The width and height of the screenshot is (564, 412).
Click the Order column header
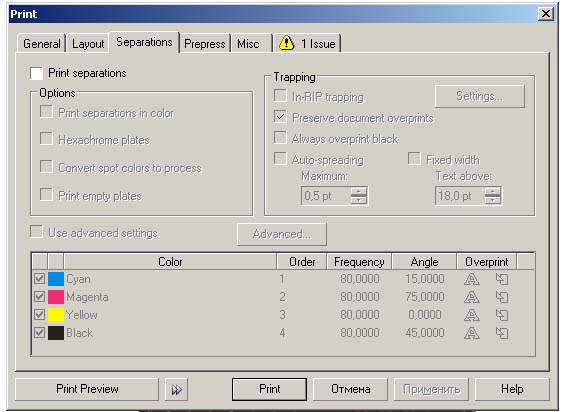coord(302,262)
